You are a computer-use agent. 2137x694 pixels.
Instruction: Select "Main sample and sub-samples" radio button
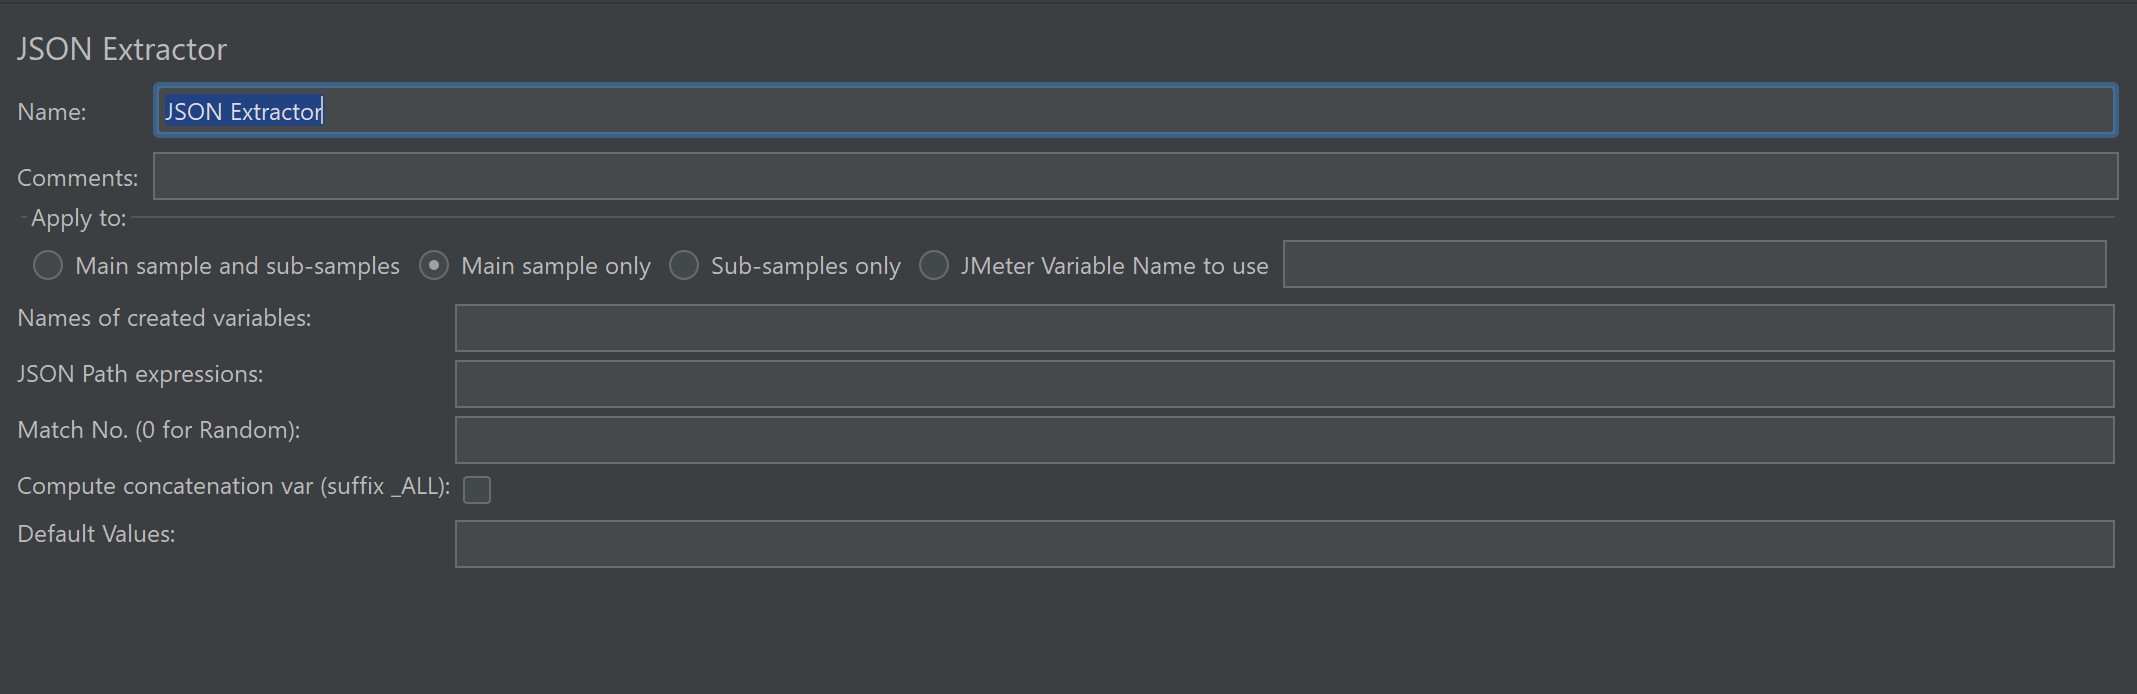(x=48, y=266)
